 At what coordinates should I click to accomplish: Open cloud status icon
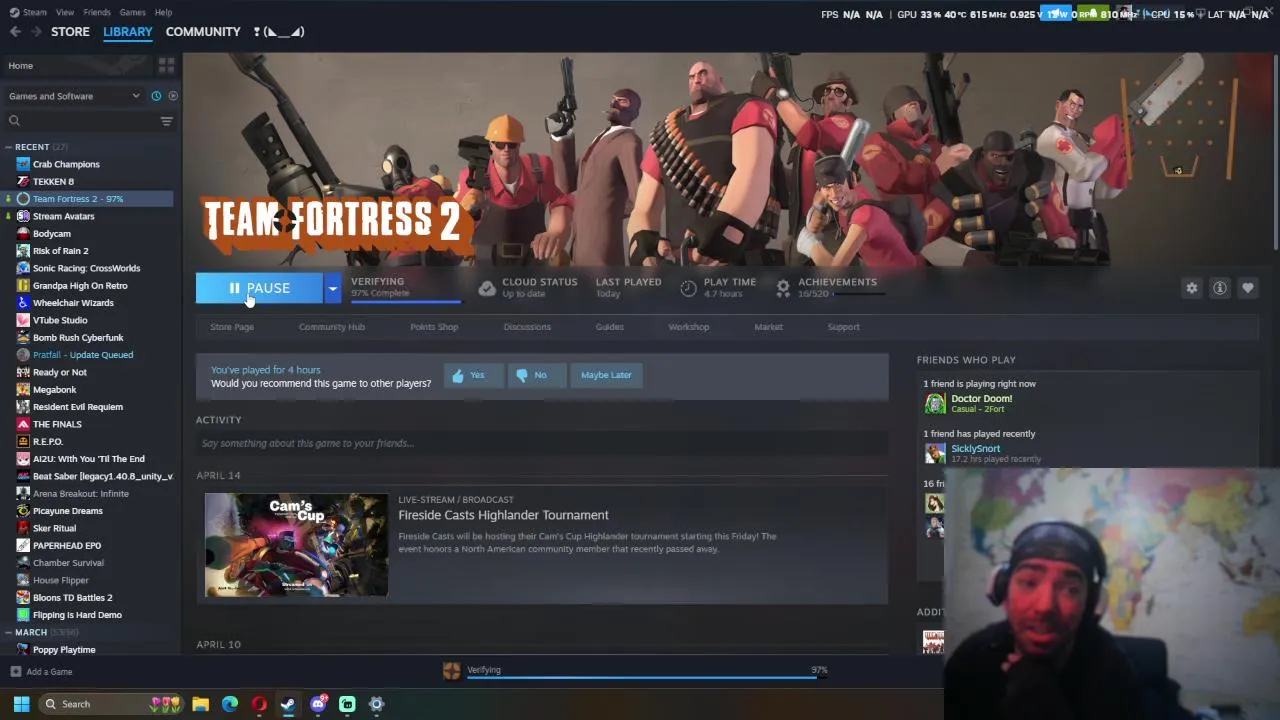click(487, 288)
